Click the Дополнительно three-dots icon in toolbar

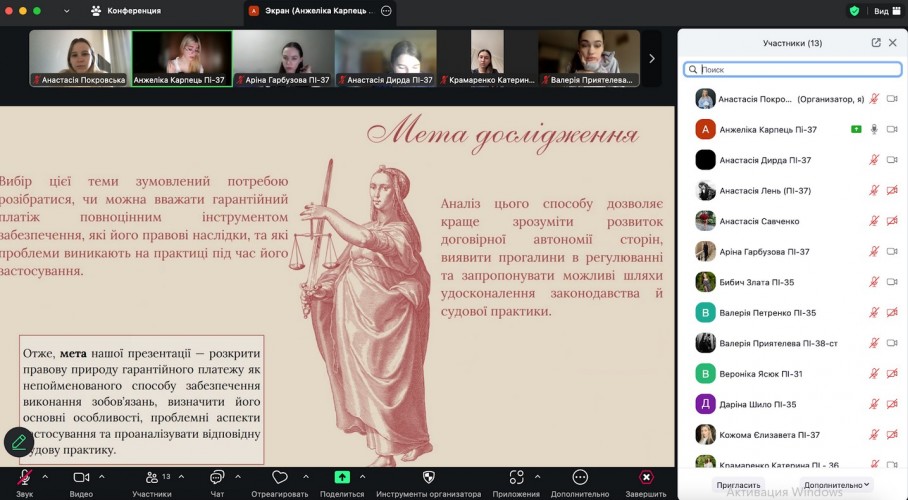point(580,478)
